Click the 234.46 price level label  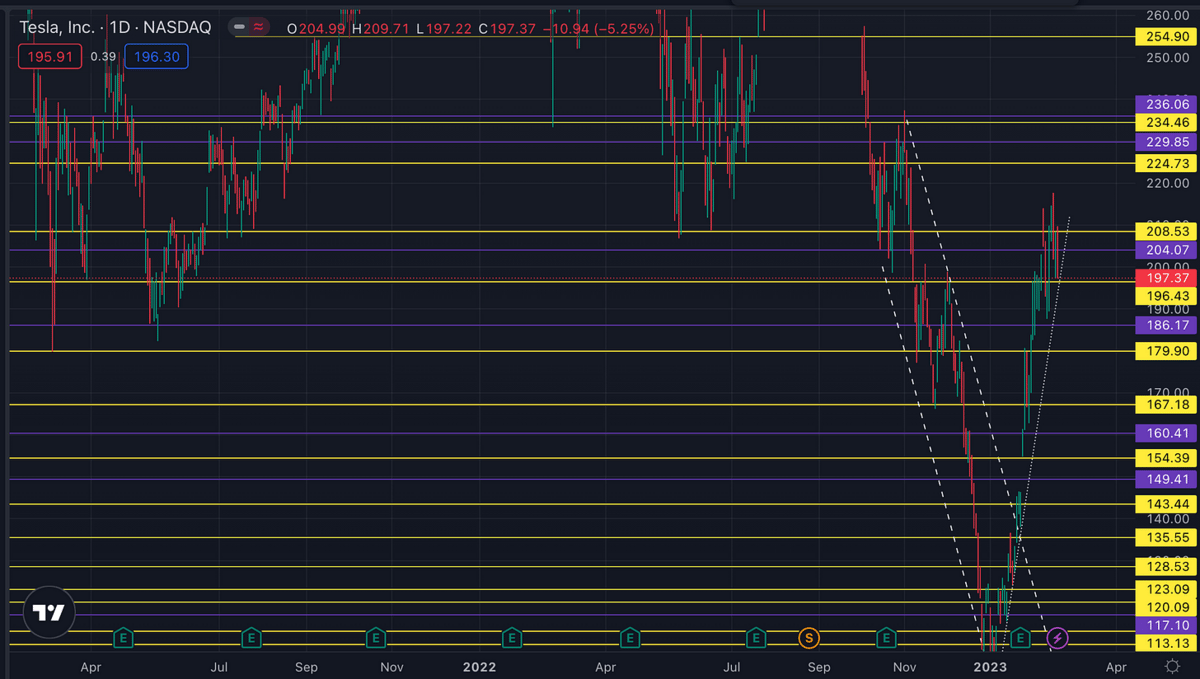(1165, 122)
